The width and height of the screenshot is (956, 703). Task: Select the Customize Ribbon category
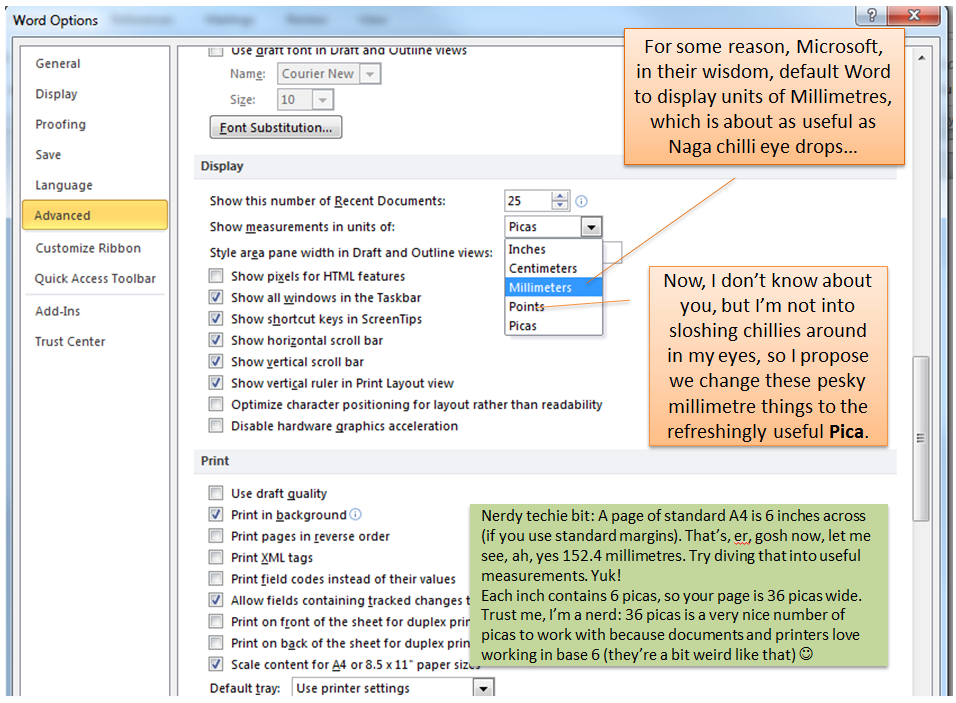(88, 248)
